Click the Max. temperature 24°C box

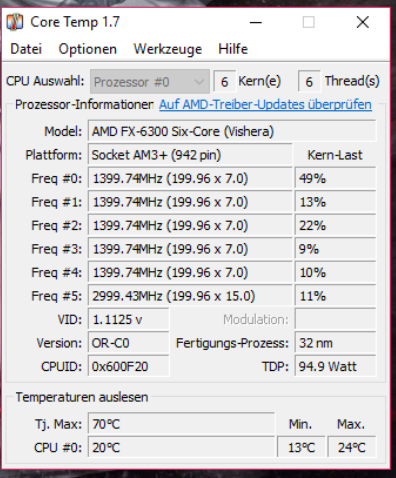coord(352,447)
